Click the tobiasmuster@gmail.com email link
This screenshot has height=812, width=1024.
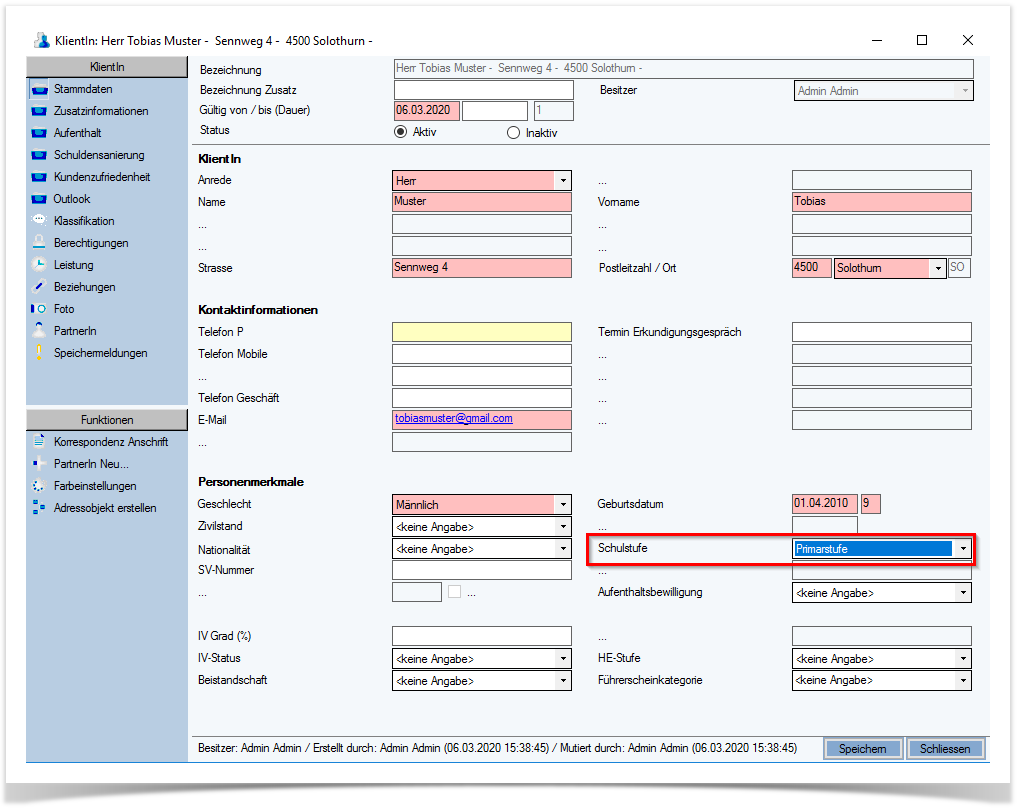click(x=453, y=418)
